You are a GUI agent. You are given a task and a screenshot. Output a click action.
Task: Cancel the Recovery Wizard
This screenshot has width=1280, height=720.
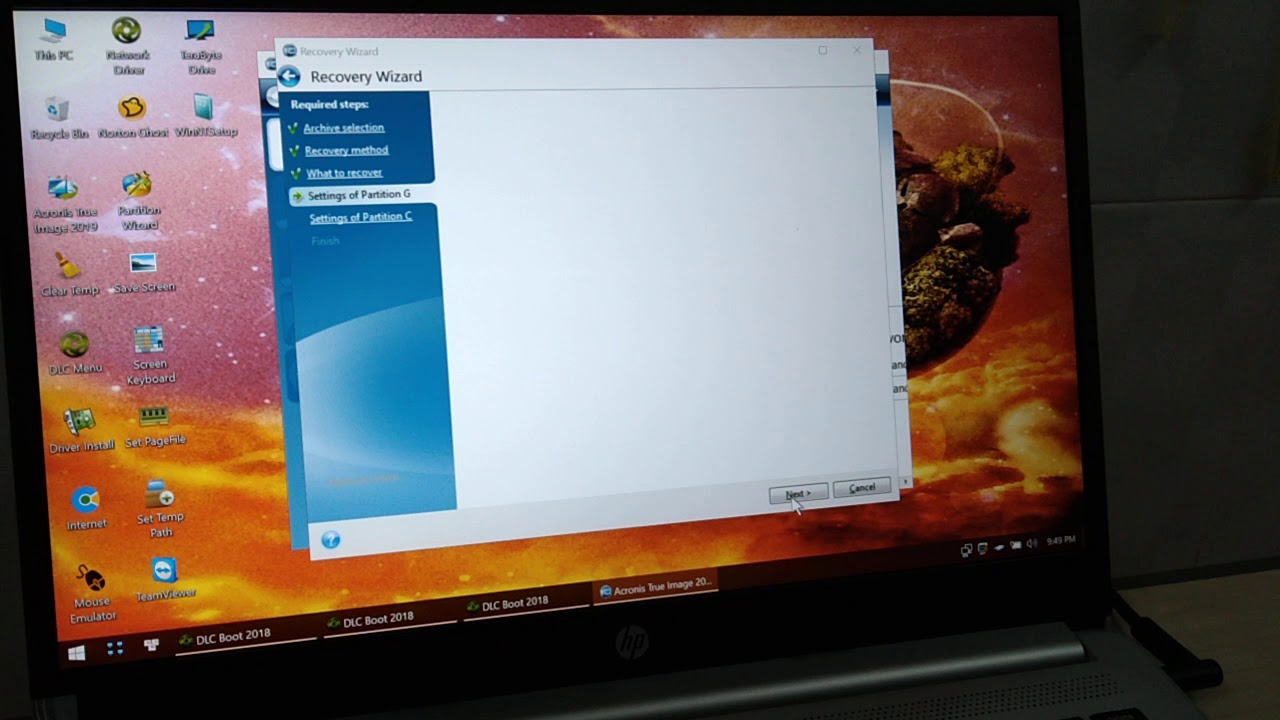[x=862, y=487]
